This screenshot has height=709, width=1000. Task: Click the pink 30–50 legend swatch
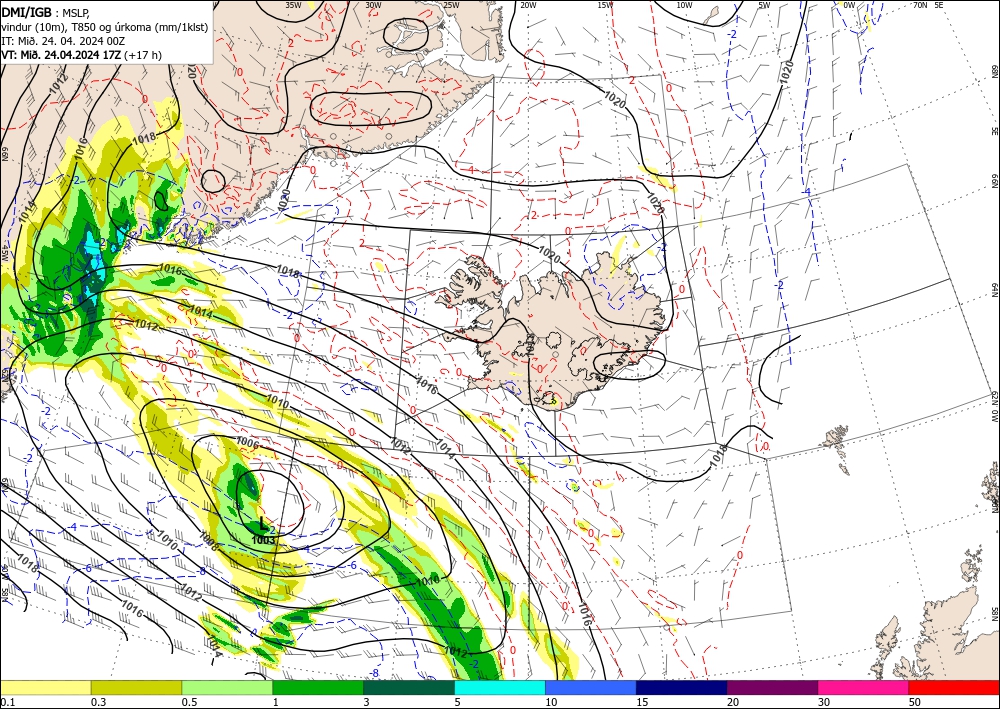click(864, 687)
